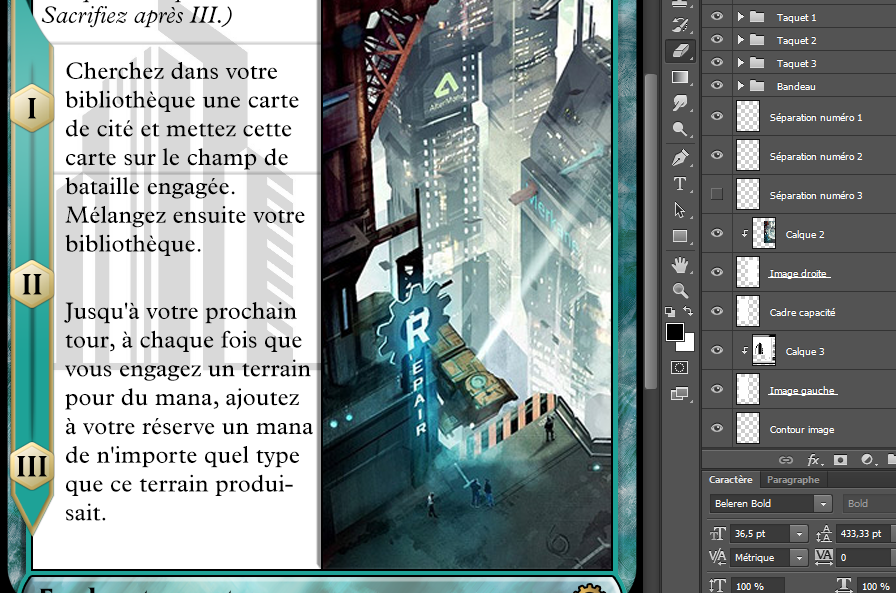This screenshot has width=896, height=593.
Task: Hide the Taquet 1 group
Action: coord(717,17)
